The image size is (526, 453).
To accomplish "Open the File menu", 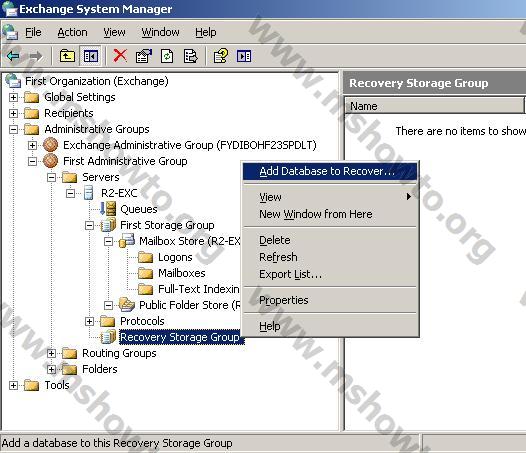I will pyautogui.click(x=33, y=32).
